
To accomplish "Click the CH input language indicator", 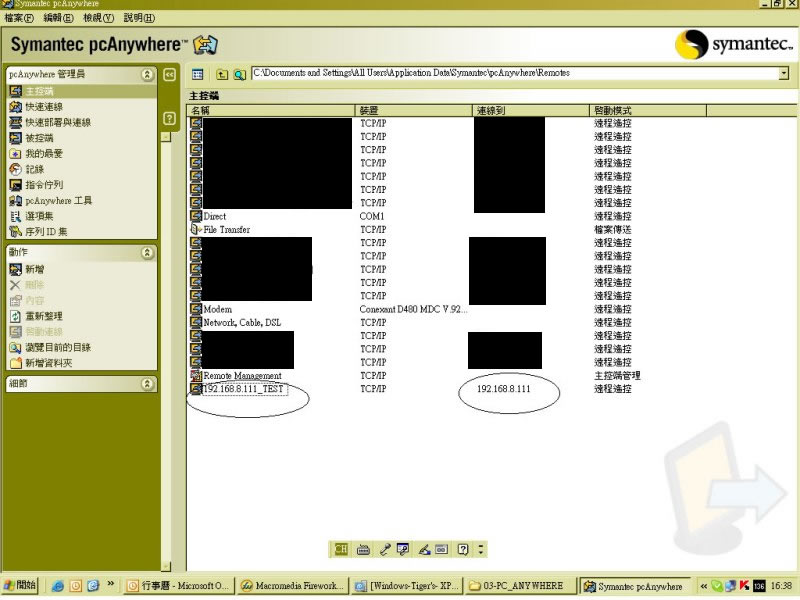I will tap(340, 549).
